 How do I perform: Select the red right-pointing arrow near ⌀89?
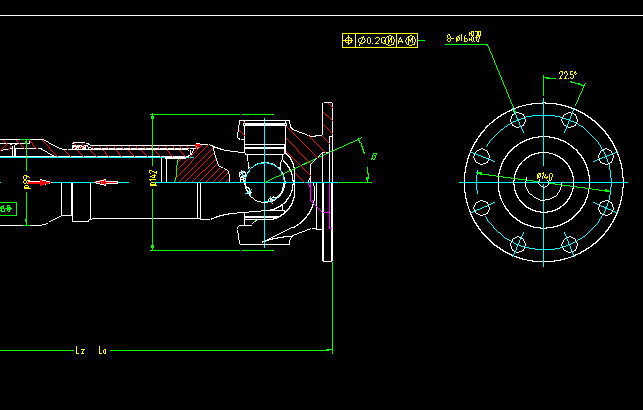tap(42, 182)
